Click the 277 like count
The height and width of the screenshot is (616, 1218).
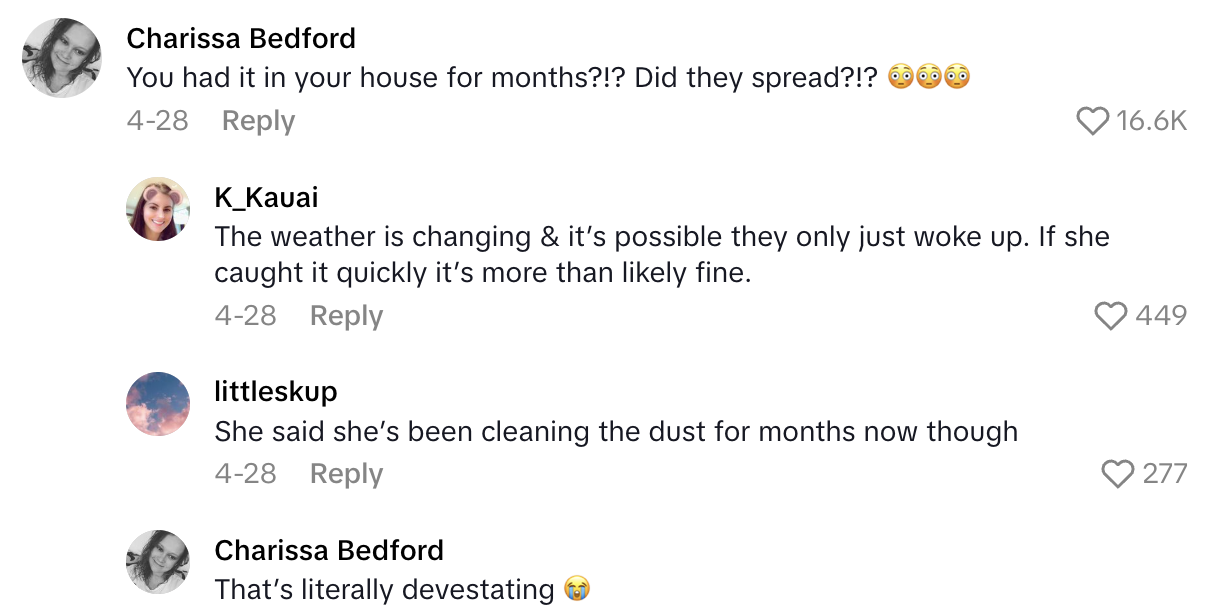[x=1164, y=474]
